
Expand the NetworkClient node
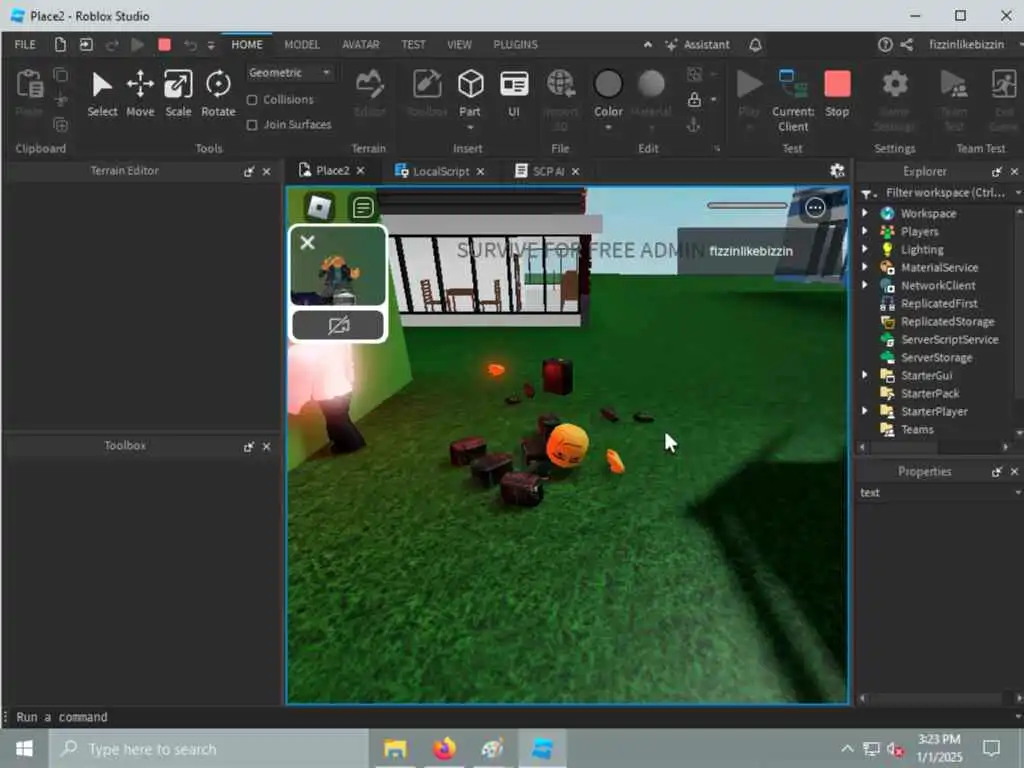point(865,285)
